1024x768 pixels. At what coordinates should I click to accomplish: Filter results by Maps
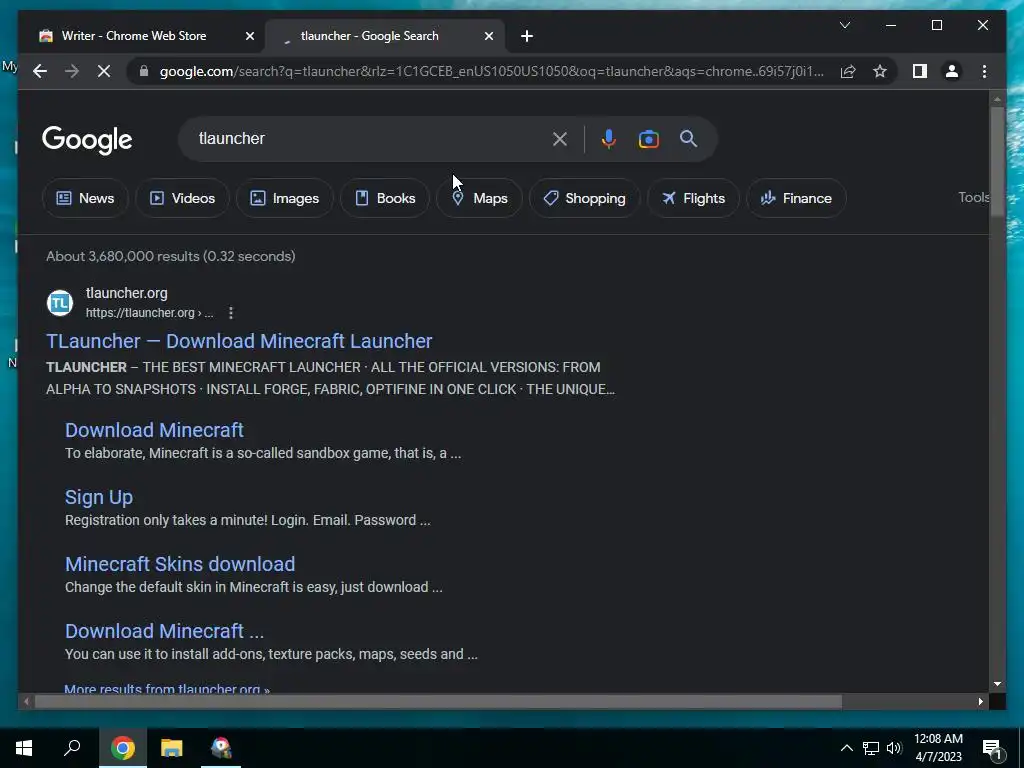[x=479, y=198]
